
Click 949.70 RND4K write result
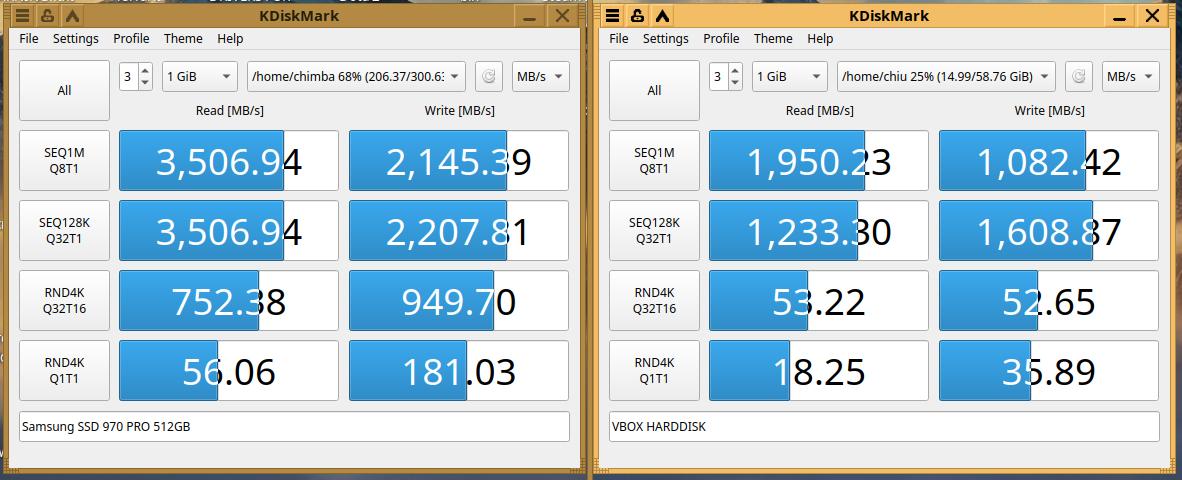click(x=459, y=301)
